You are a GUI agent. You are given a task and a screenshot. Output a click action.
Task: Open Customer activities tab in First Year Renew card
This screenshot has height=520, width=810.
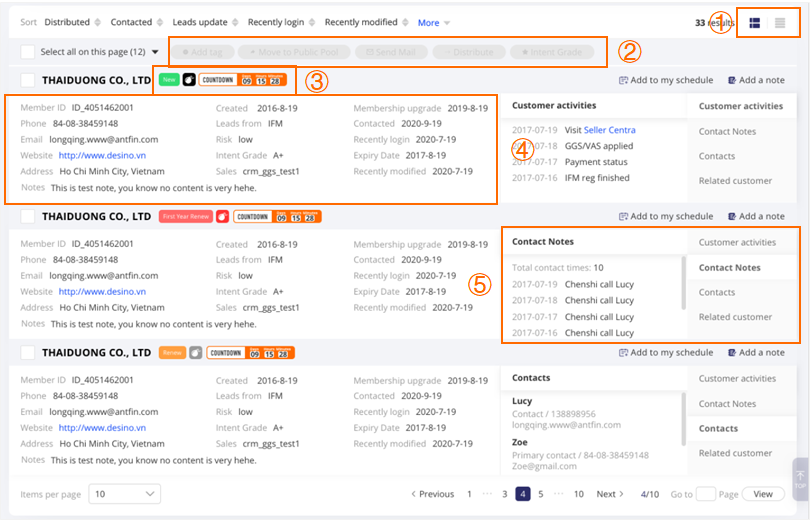737,242
